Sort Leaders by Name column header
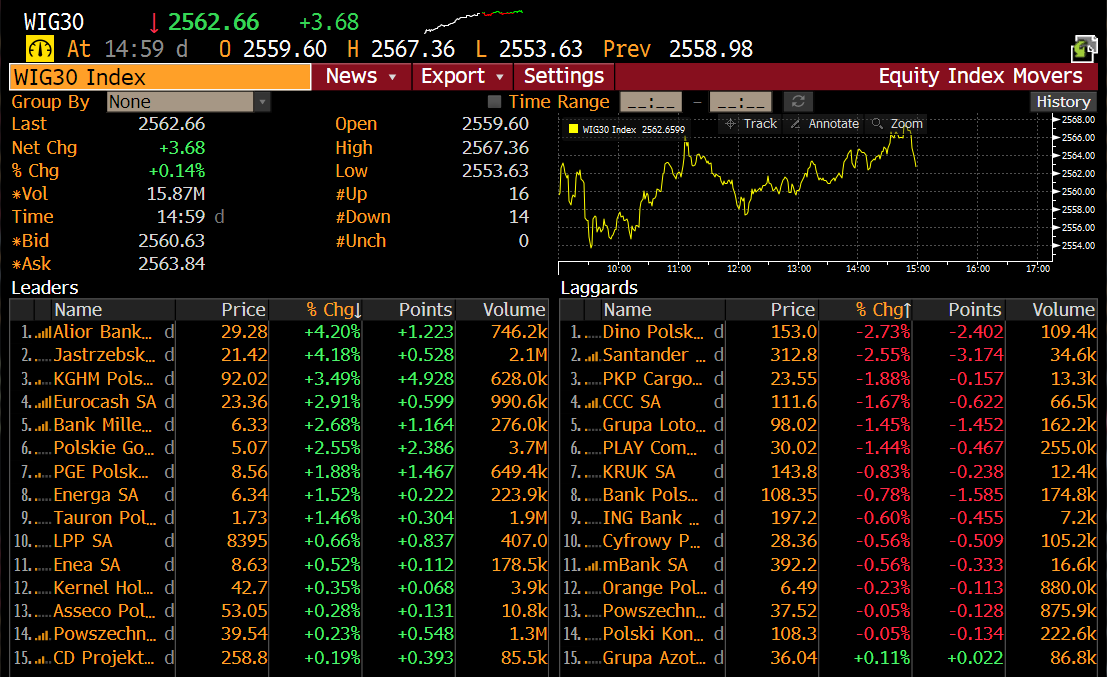1107x677 pixels. (x=104, y=310)
